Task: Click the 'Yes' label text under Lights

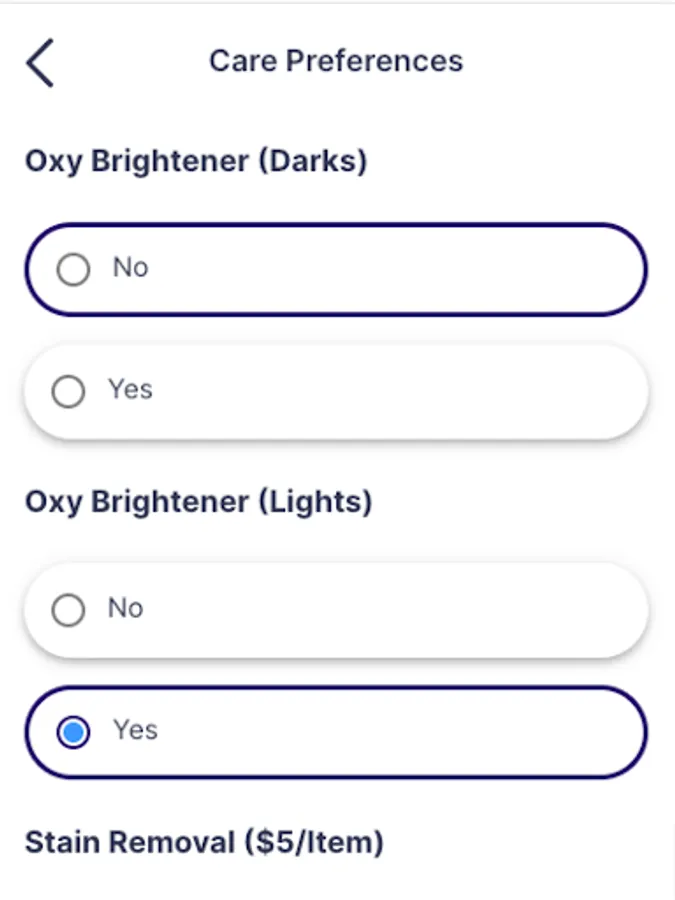Action: 135,730
